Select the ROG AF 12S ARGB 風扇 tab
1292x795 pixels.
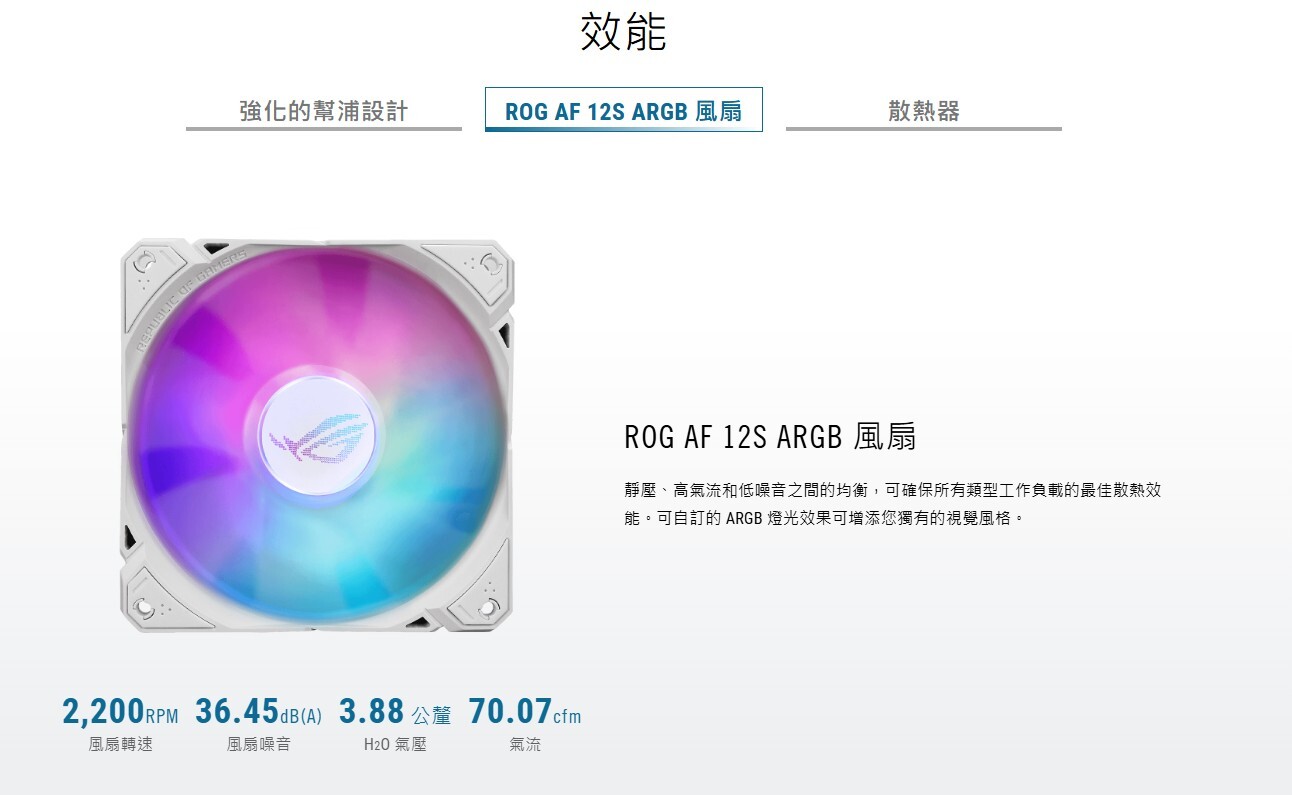tap(623, 110)
